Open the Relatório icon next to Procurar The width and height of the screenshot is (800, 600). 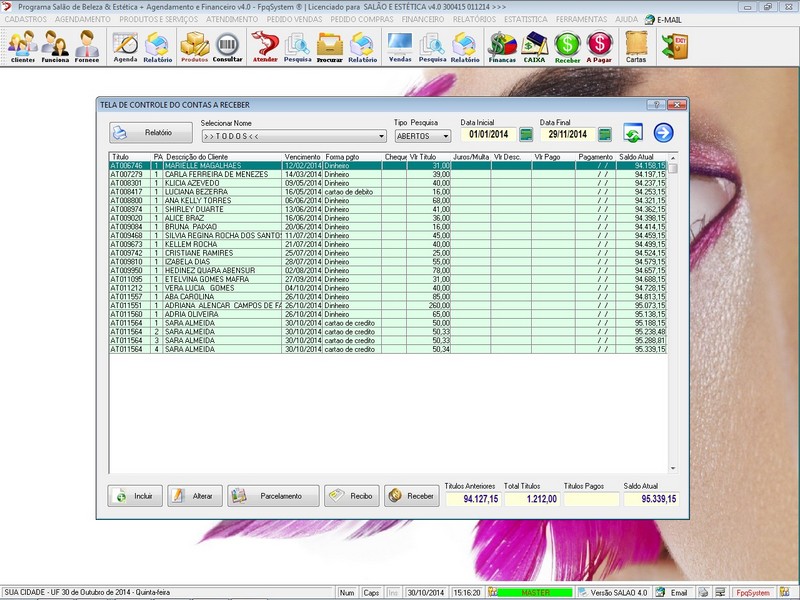coord(363,46)
